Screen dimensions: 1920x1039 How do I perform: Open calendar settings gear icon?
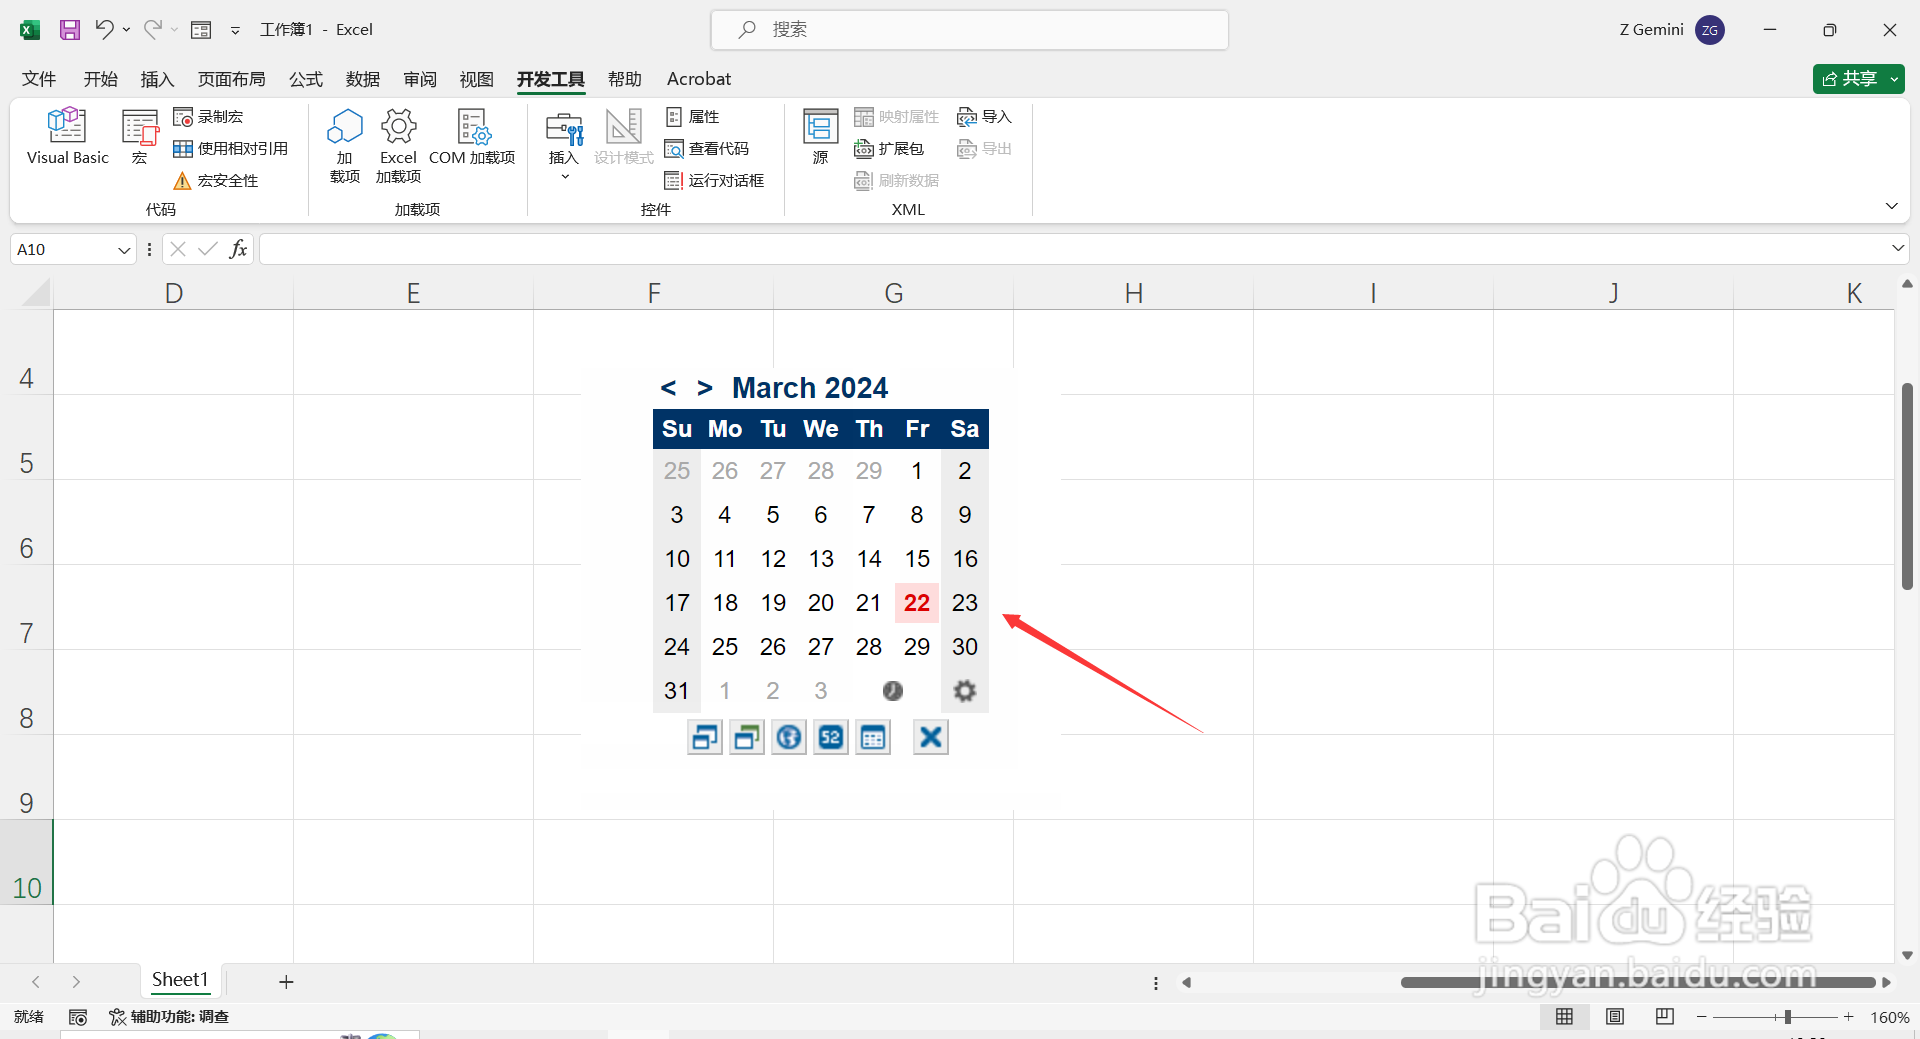(x=965, y=691)
